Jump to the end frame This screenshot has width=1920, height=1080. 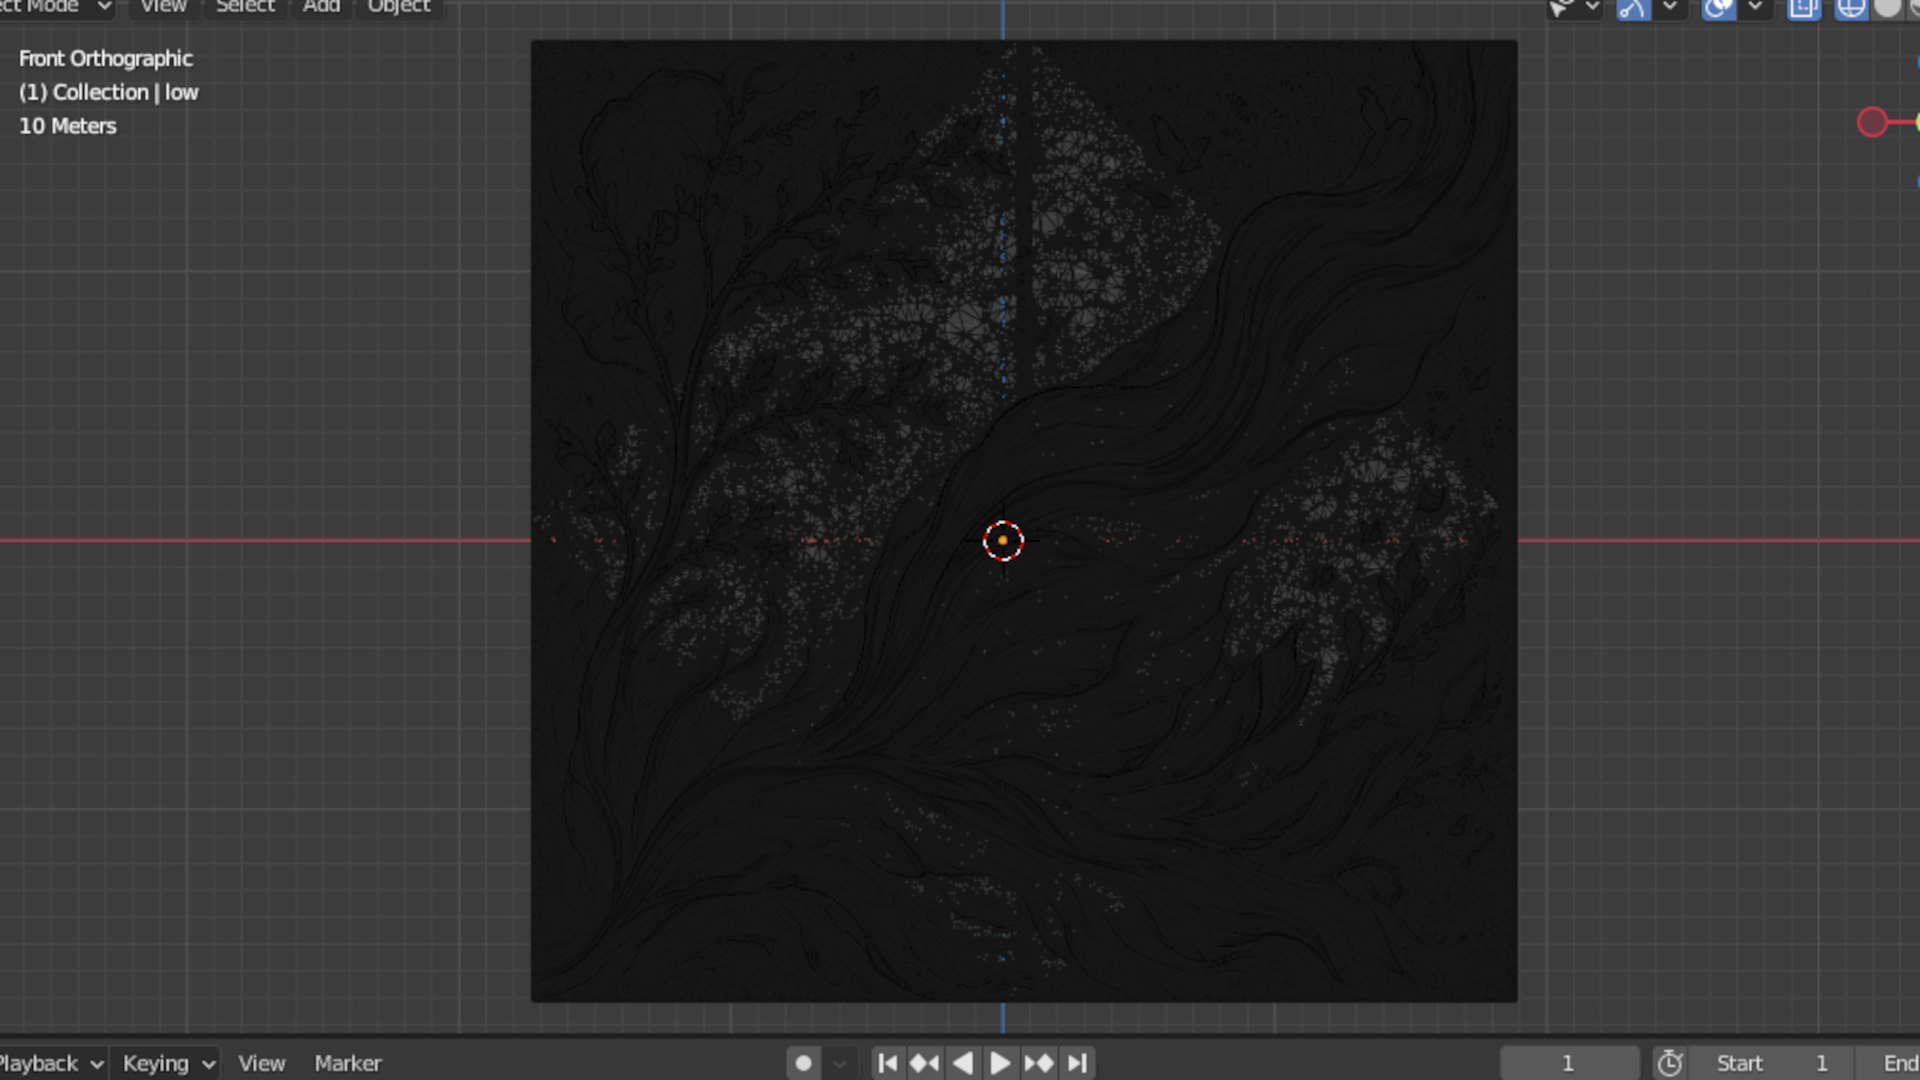[x=1077, y=1063]
